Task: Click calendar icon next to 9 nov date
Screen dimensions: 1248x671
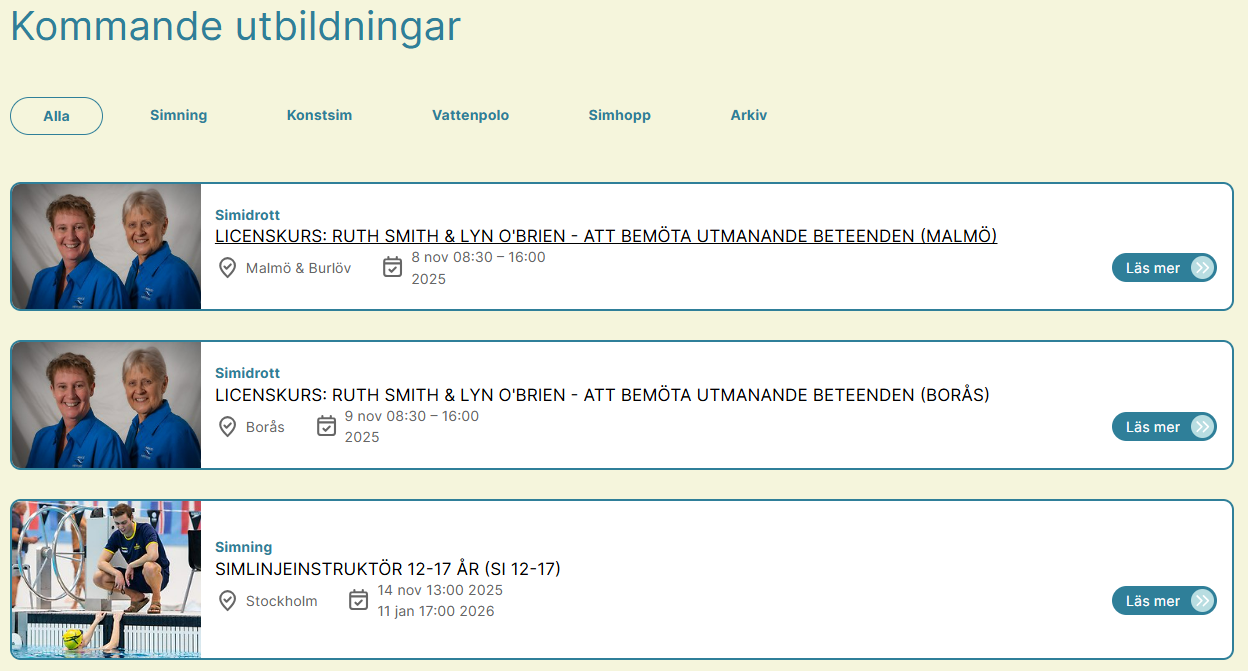Action: [326, 426]
